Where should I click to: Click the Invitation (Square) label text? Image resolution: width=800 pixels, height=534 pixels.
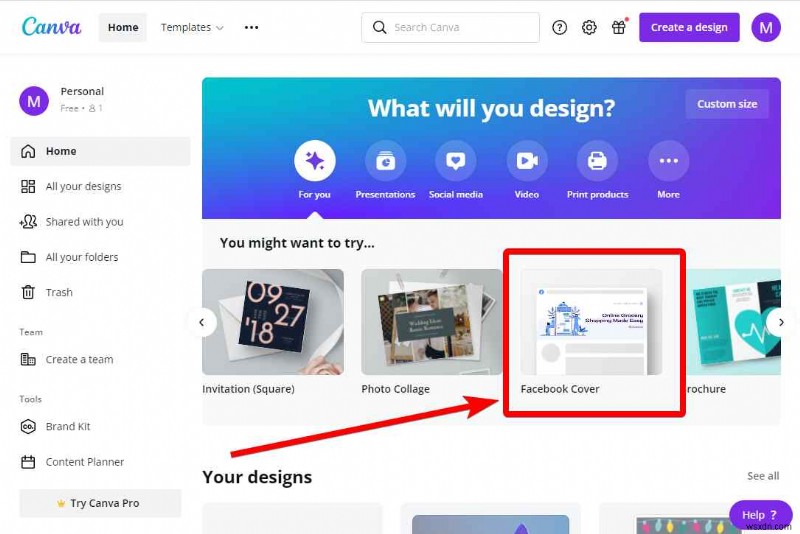248,389
